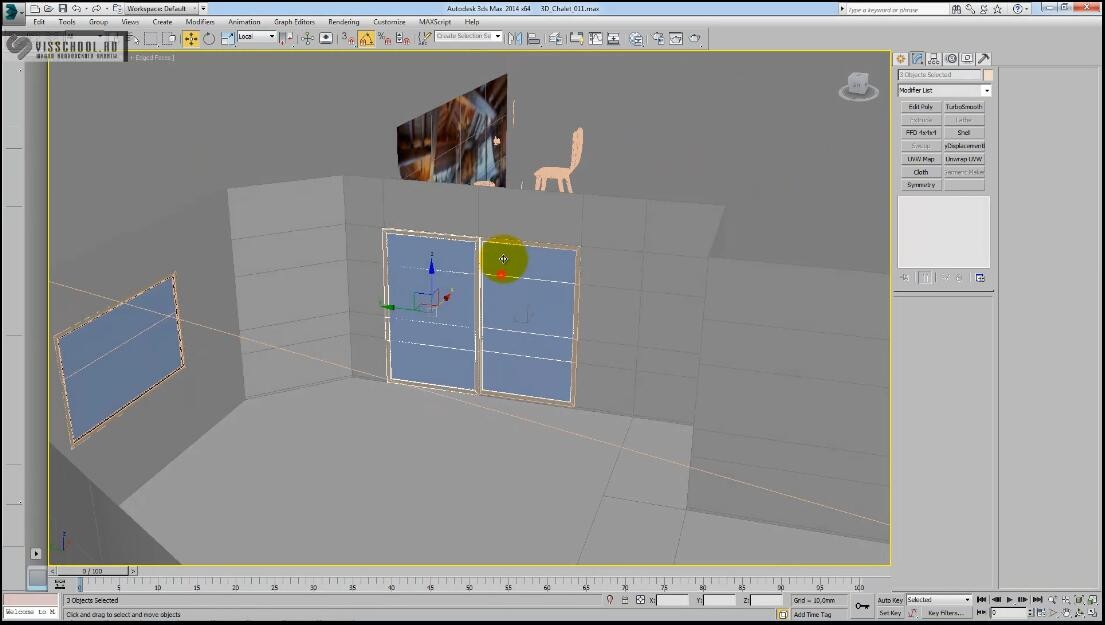Viewport: 1105px width, 625px height.
Task: Click the Edit Named Selection Sets icon
Action: click(424, 39)
